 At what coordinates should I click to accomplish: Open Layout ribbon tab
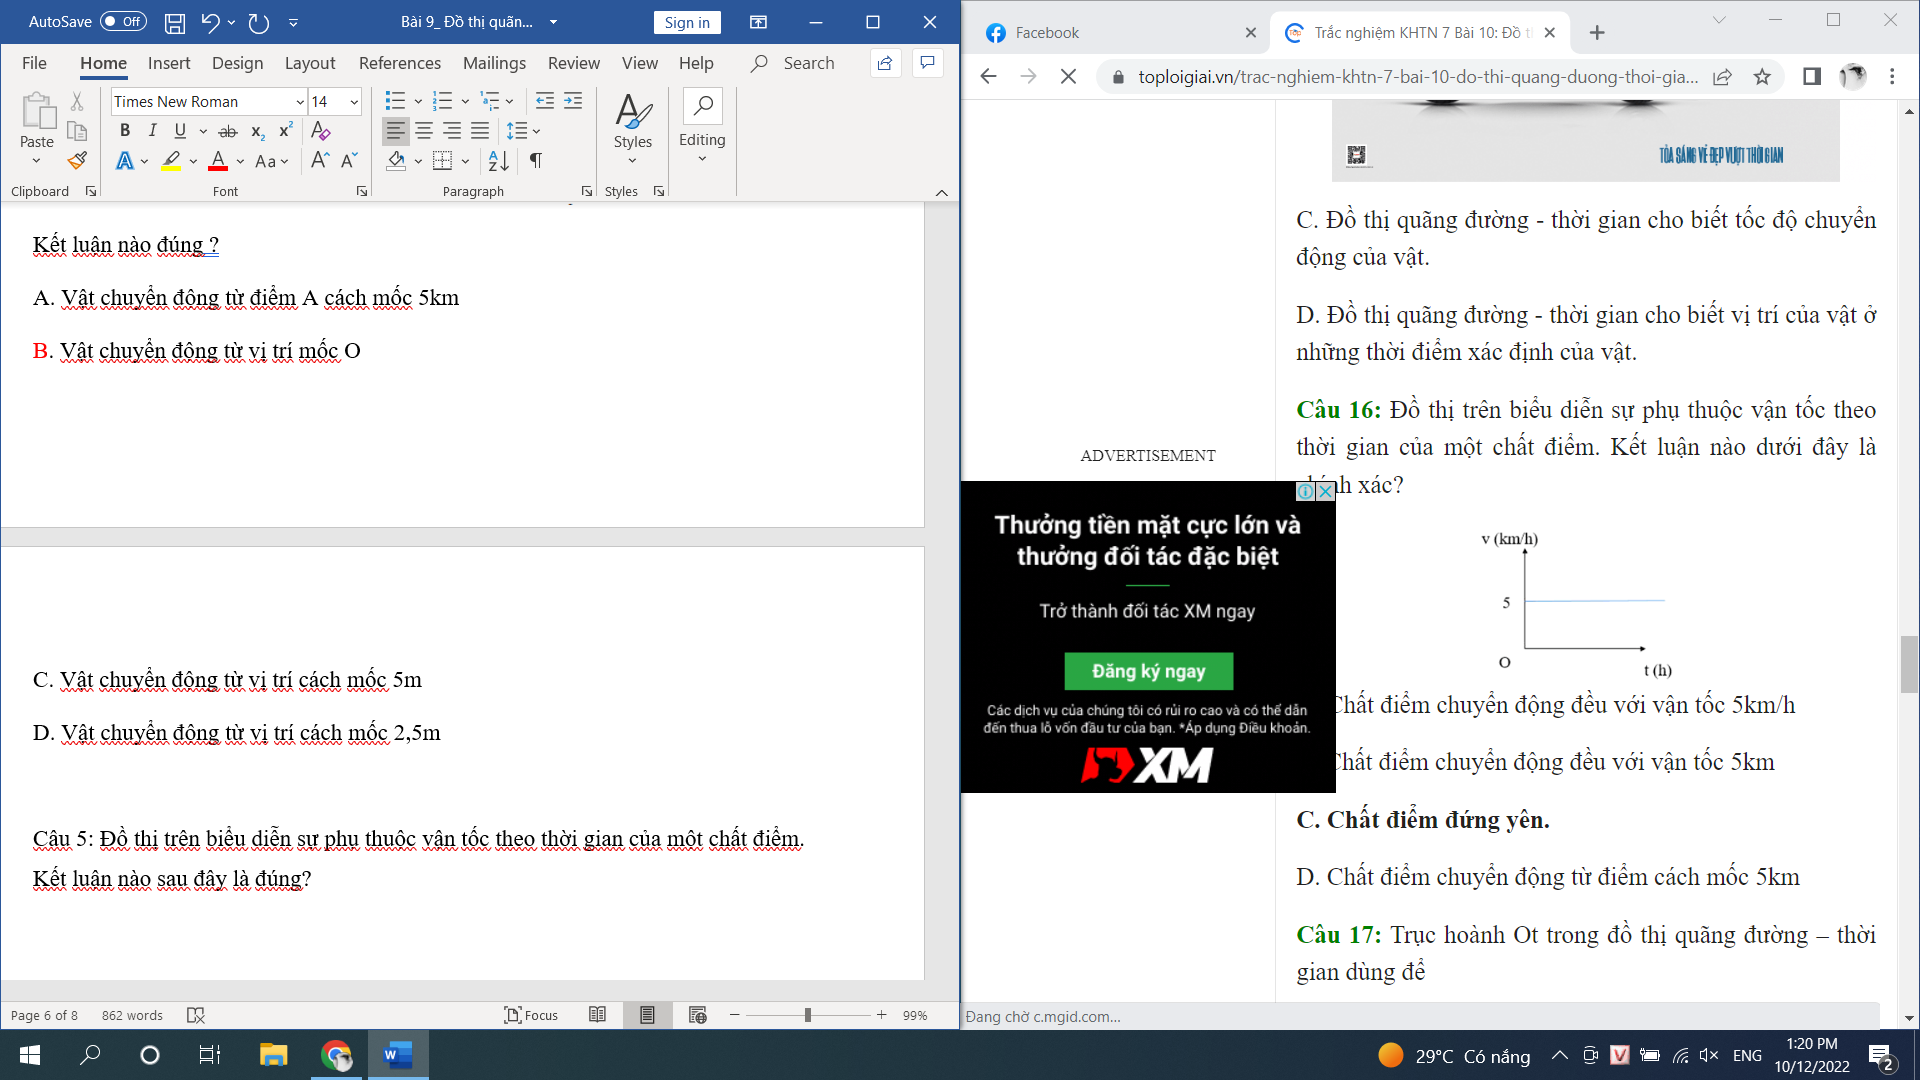pos(310,63)
